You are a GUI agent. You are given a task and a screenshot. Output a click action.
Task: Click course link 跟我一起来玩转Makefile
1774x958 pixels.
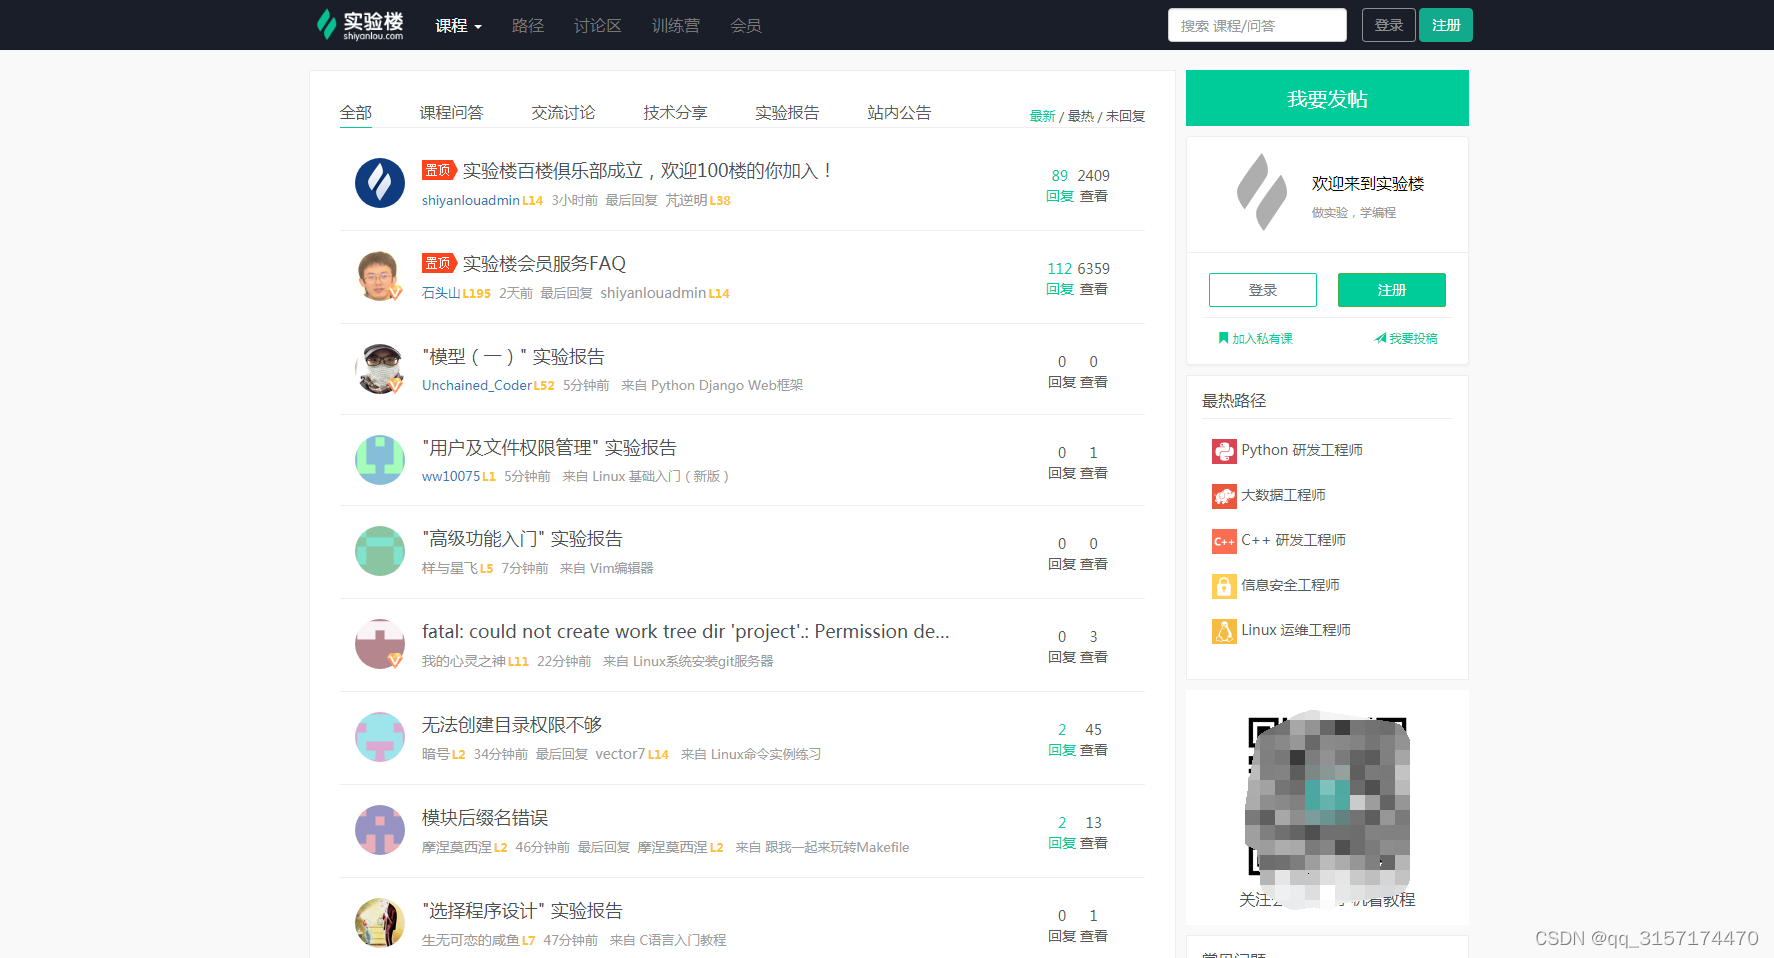coord(837,848)
